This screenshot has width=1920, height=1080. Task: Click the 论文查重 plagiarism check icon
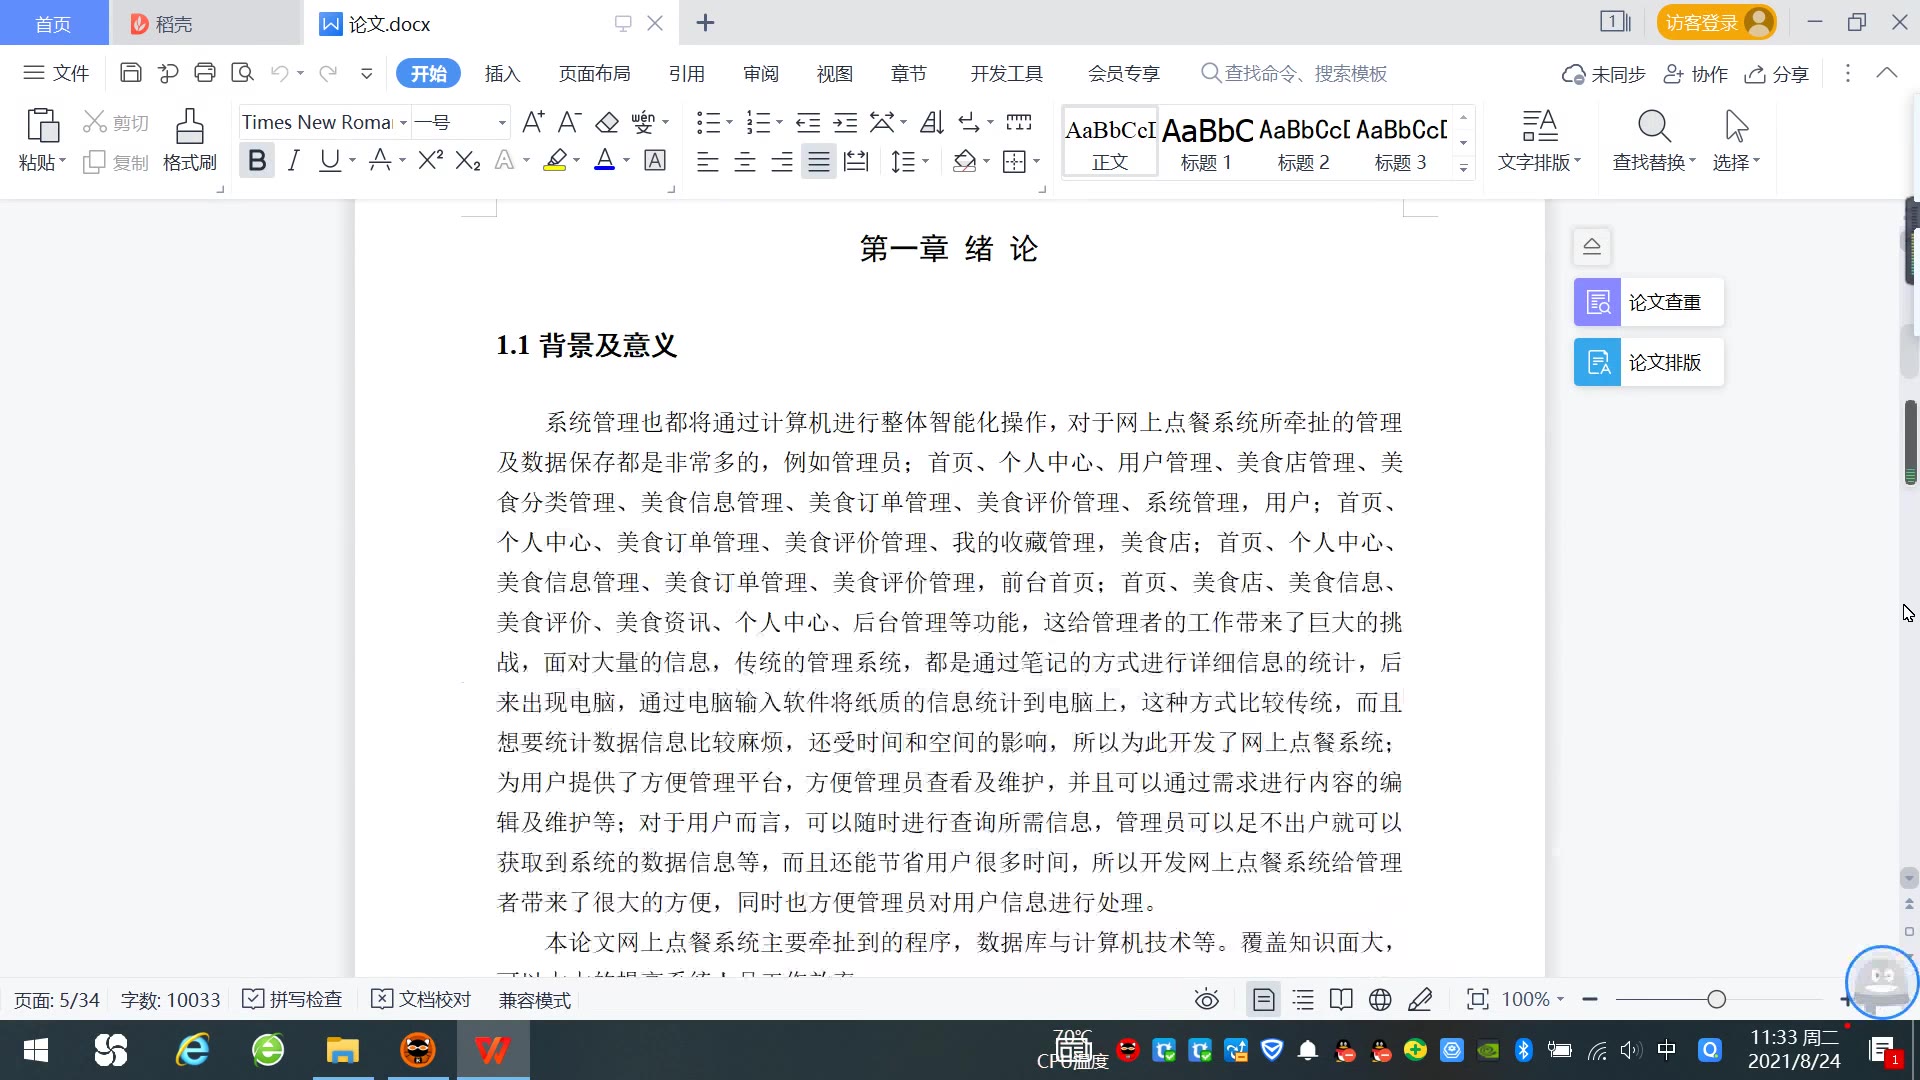coord(1597,302)
